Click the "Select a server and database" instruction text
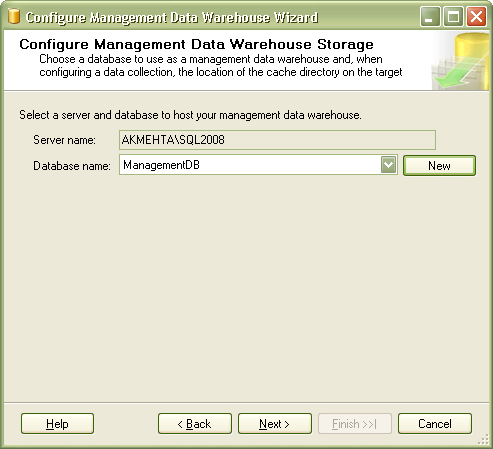This screenshot has width=493, height=449. 190,115
